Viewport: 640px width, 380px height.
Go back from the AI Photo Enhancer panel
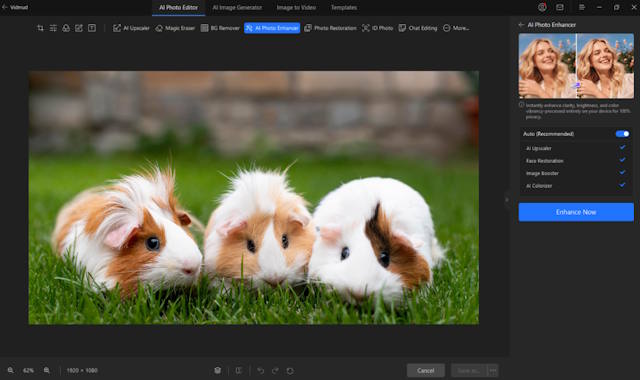(x=521, y=24)
